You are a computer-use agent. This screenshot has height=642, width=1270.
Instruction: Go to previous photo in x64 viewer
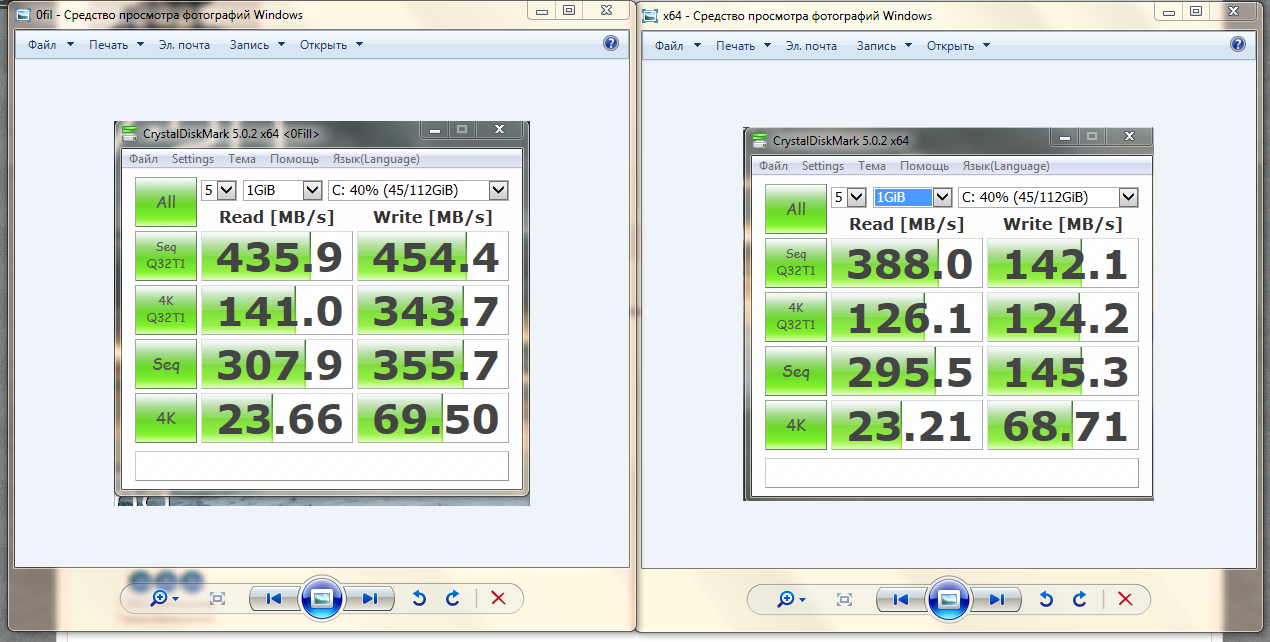[x=901, y=599]
